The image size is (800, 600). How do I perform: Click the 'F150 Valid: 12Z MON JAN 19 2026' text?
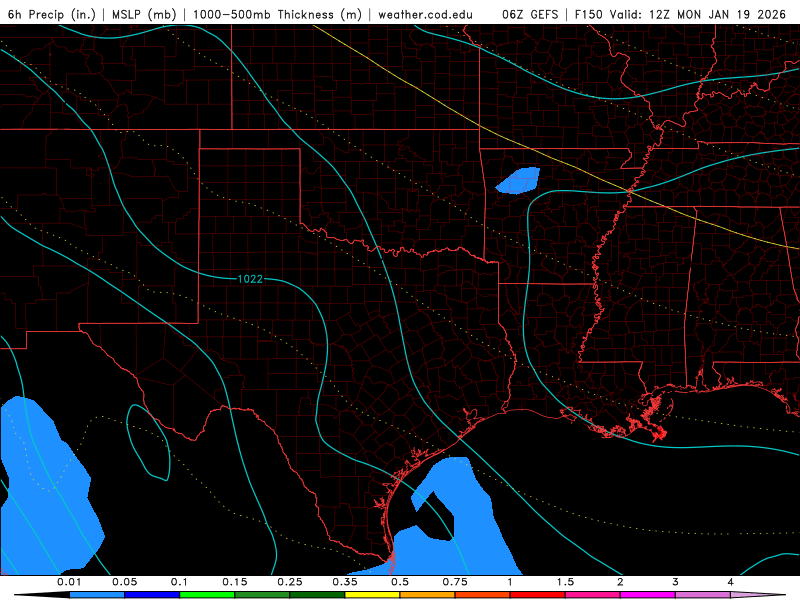[680, 14]
